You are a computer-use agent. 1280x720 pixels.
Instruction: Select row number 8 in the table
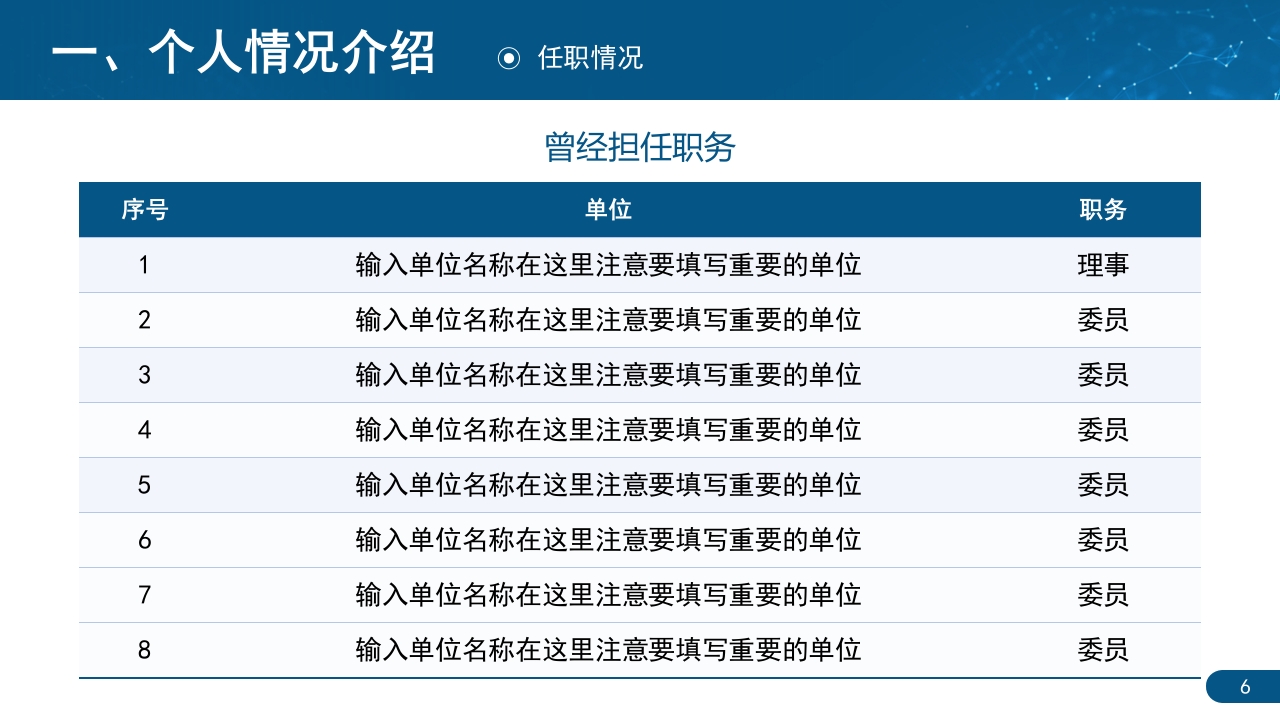pyautogui.click(x=143, y=650)
